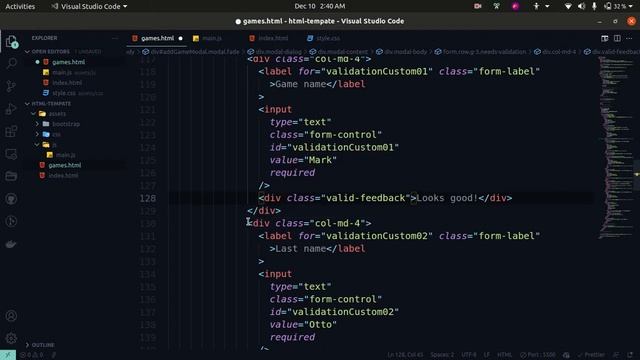
Task: Open the Source Control view
Action: point(11,86)
